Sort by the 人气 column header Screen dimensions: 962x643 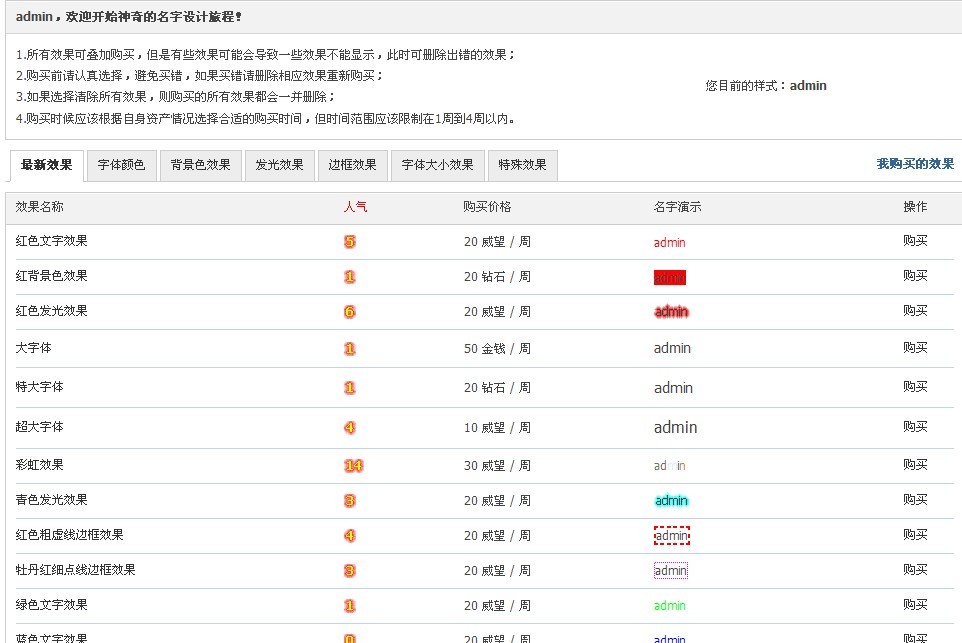(355, 207)
